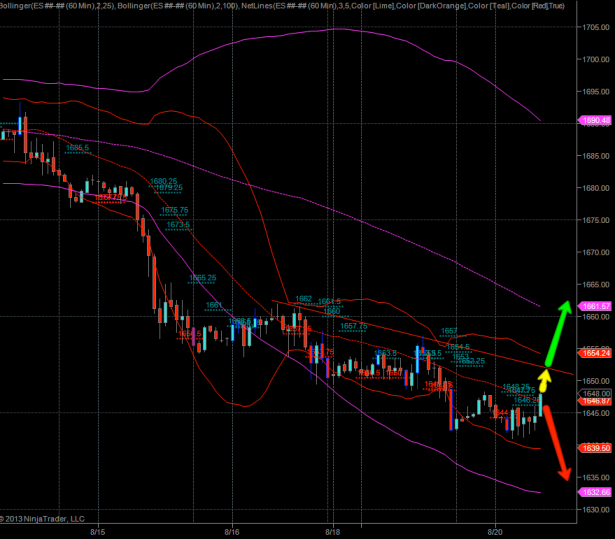
Task: Select the 1690.48 magenta price marker
Action: [x=596, y=121]
